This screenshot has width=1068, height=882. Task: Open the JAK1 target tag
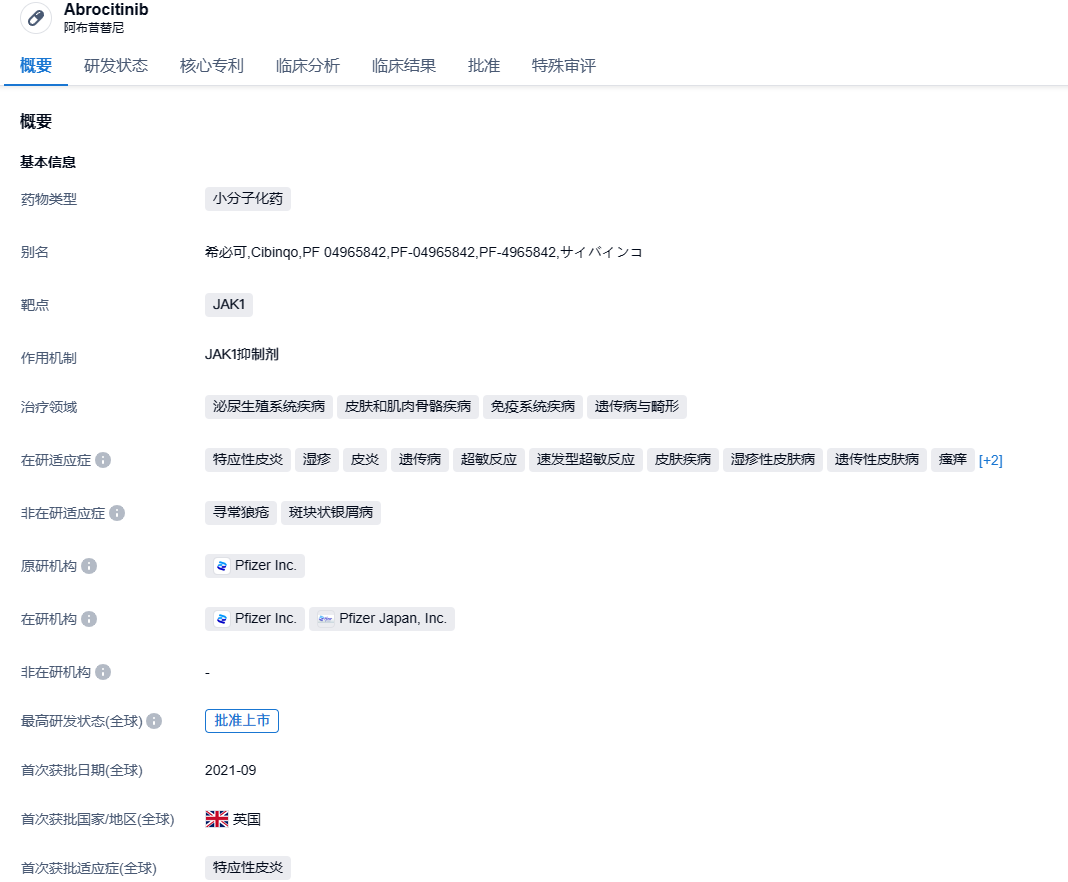pyautogui.click(x=229, y=304)
